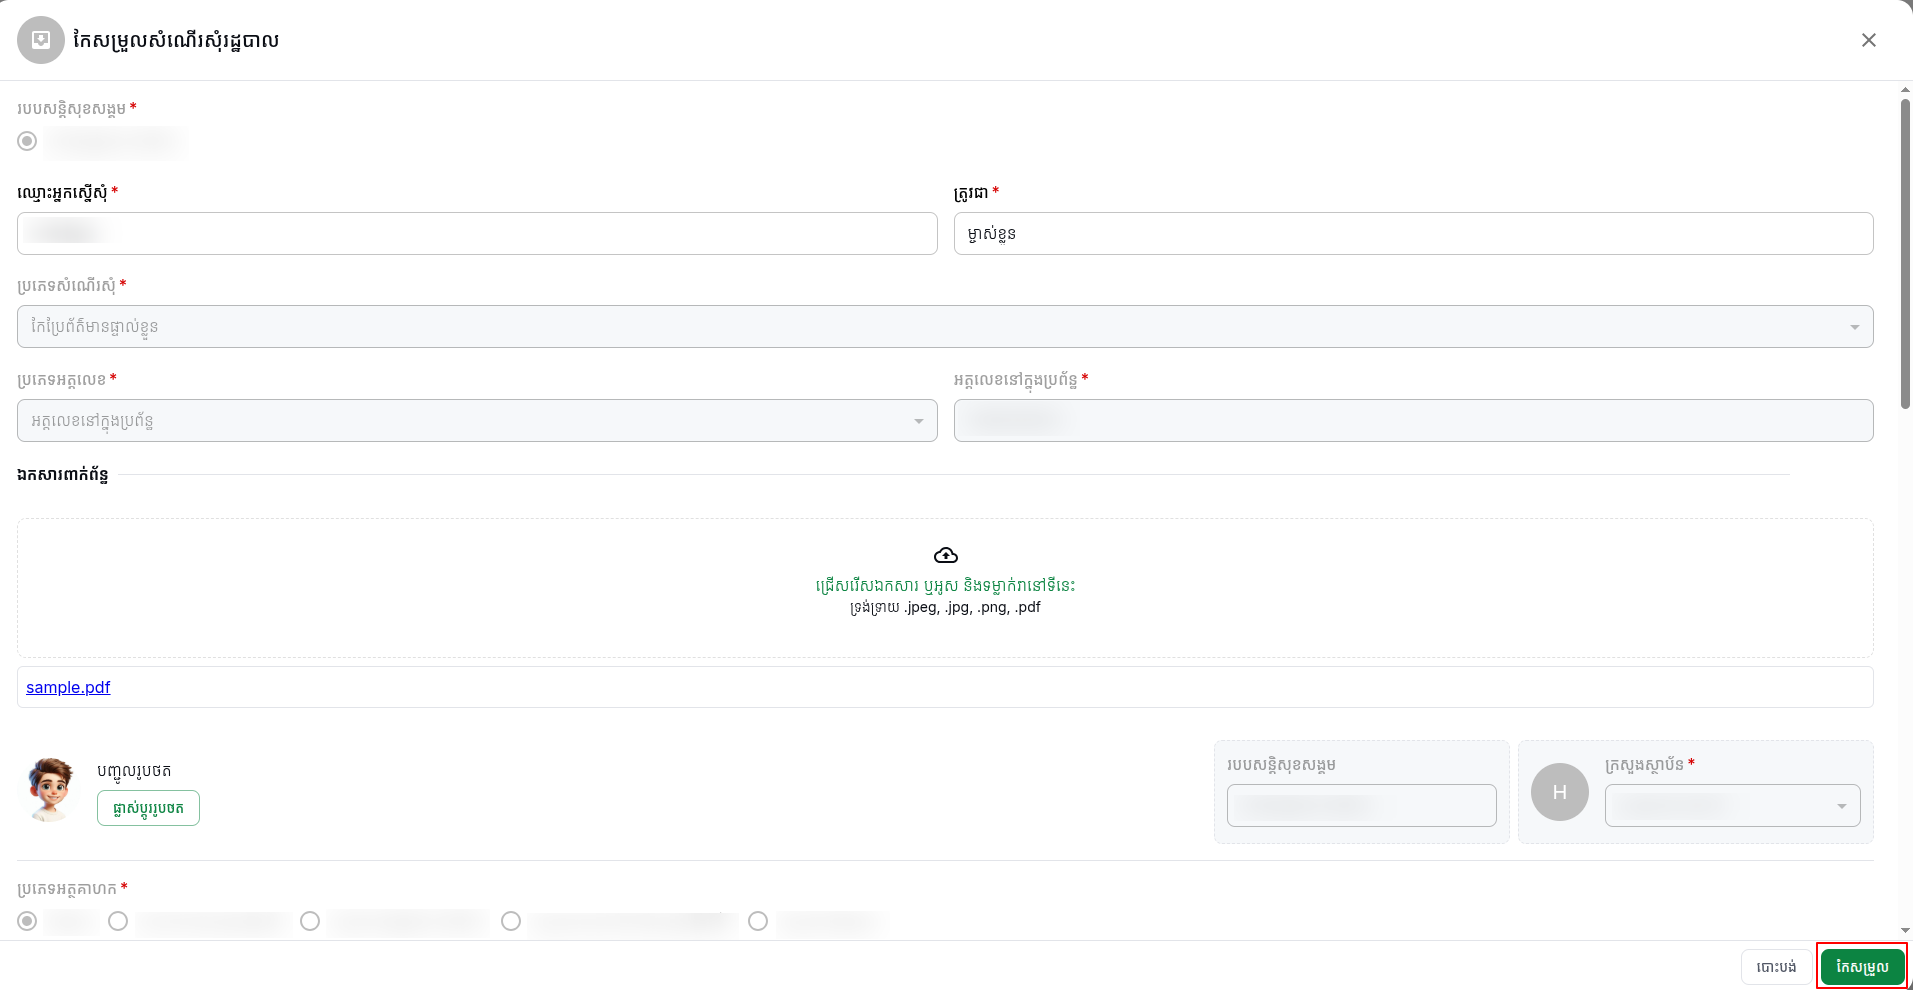Click the scrollbar up arrow
The width and height of the screenshot is (1913, 990).
pyautogui.click(x=1906, y=90)
